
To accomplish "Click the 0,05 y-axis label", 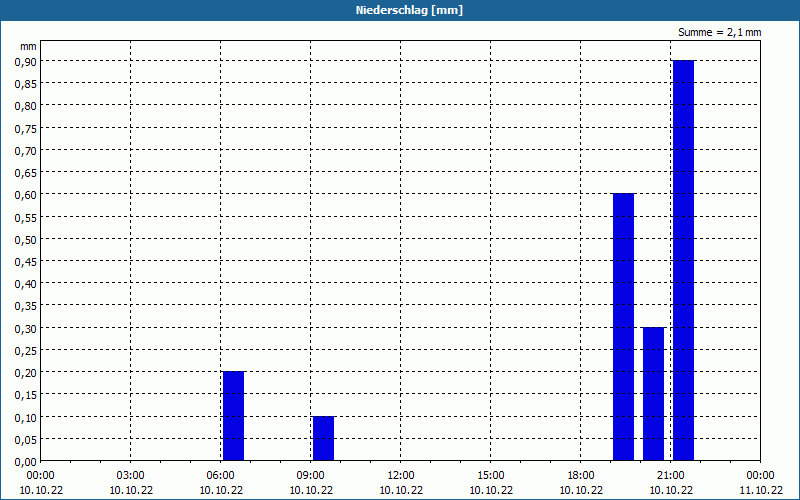I will coord(25,439).
